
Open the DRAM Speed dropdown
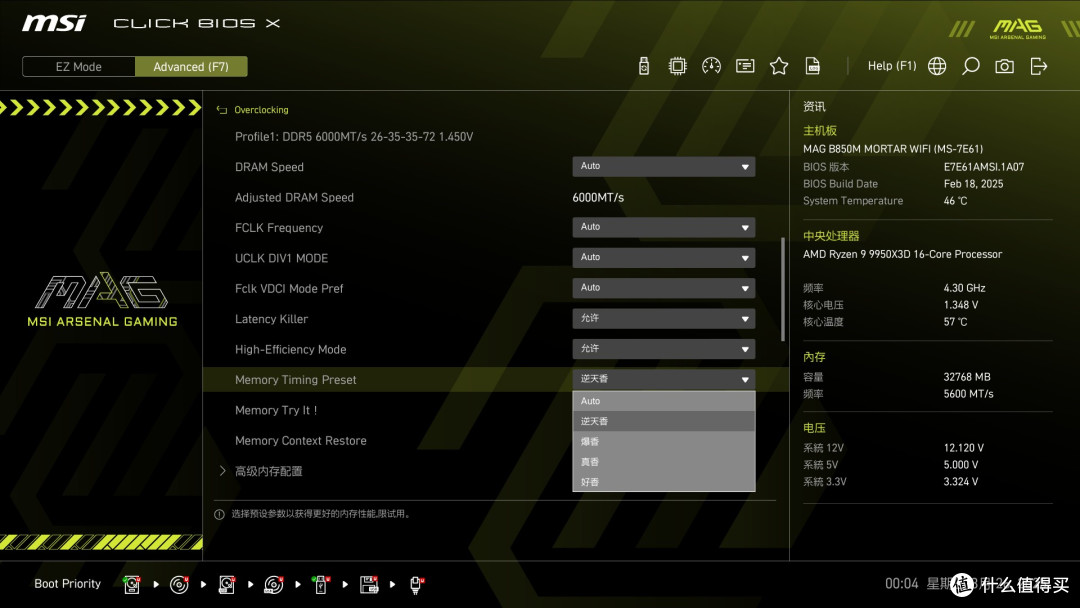point(663,167)
